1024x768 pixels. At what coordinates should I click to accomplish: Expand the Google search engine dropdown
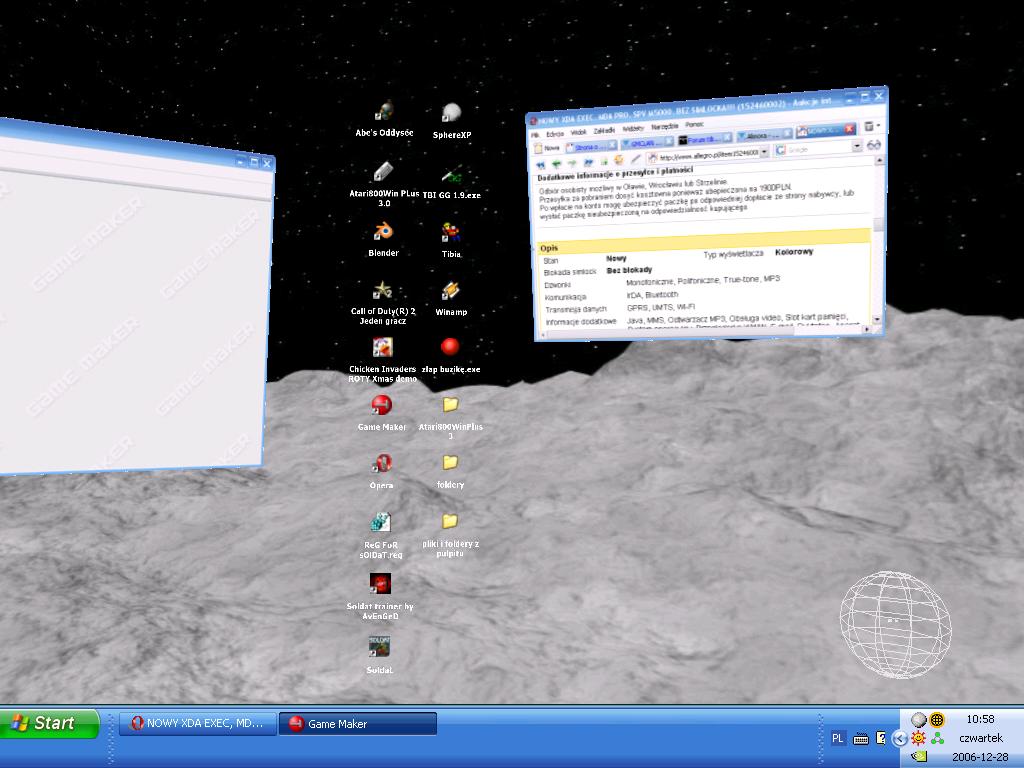click(x=857, y=146)
